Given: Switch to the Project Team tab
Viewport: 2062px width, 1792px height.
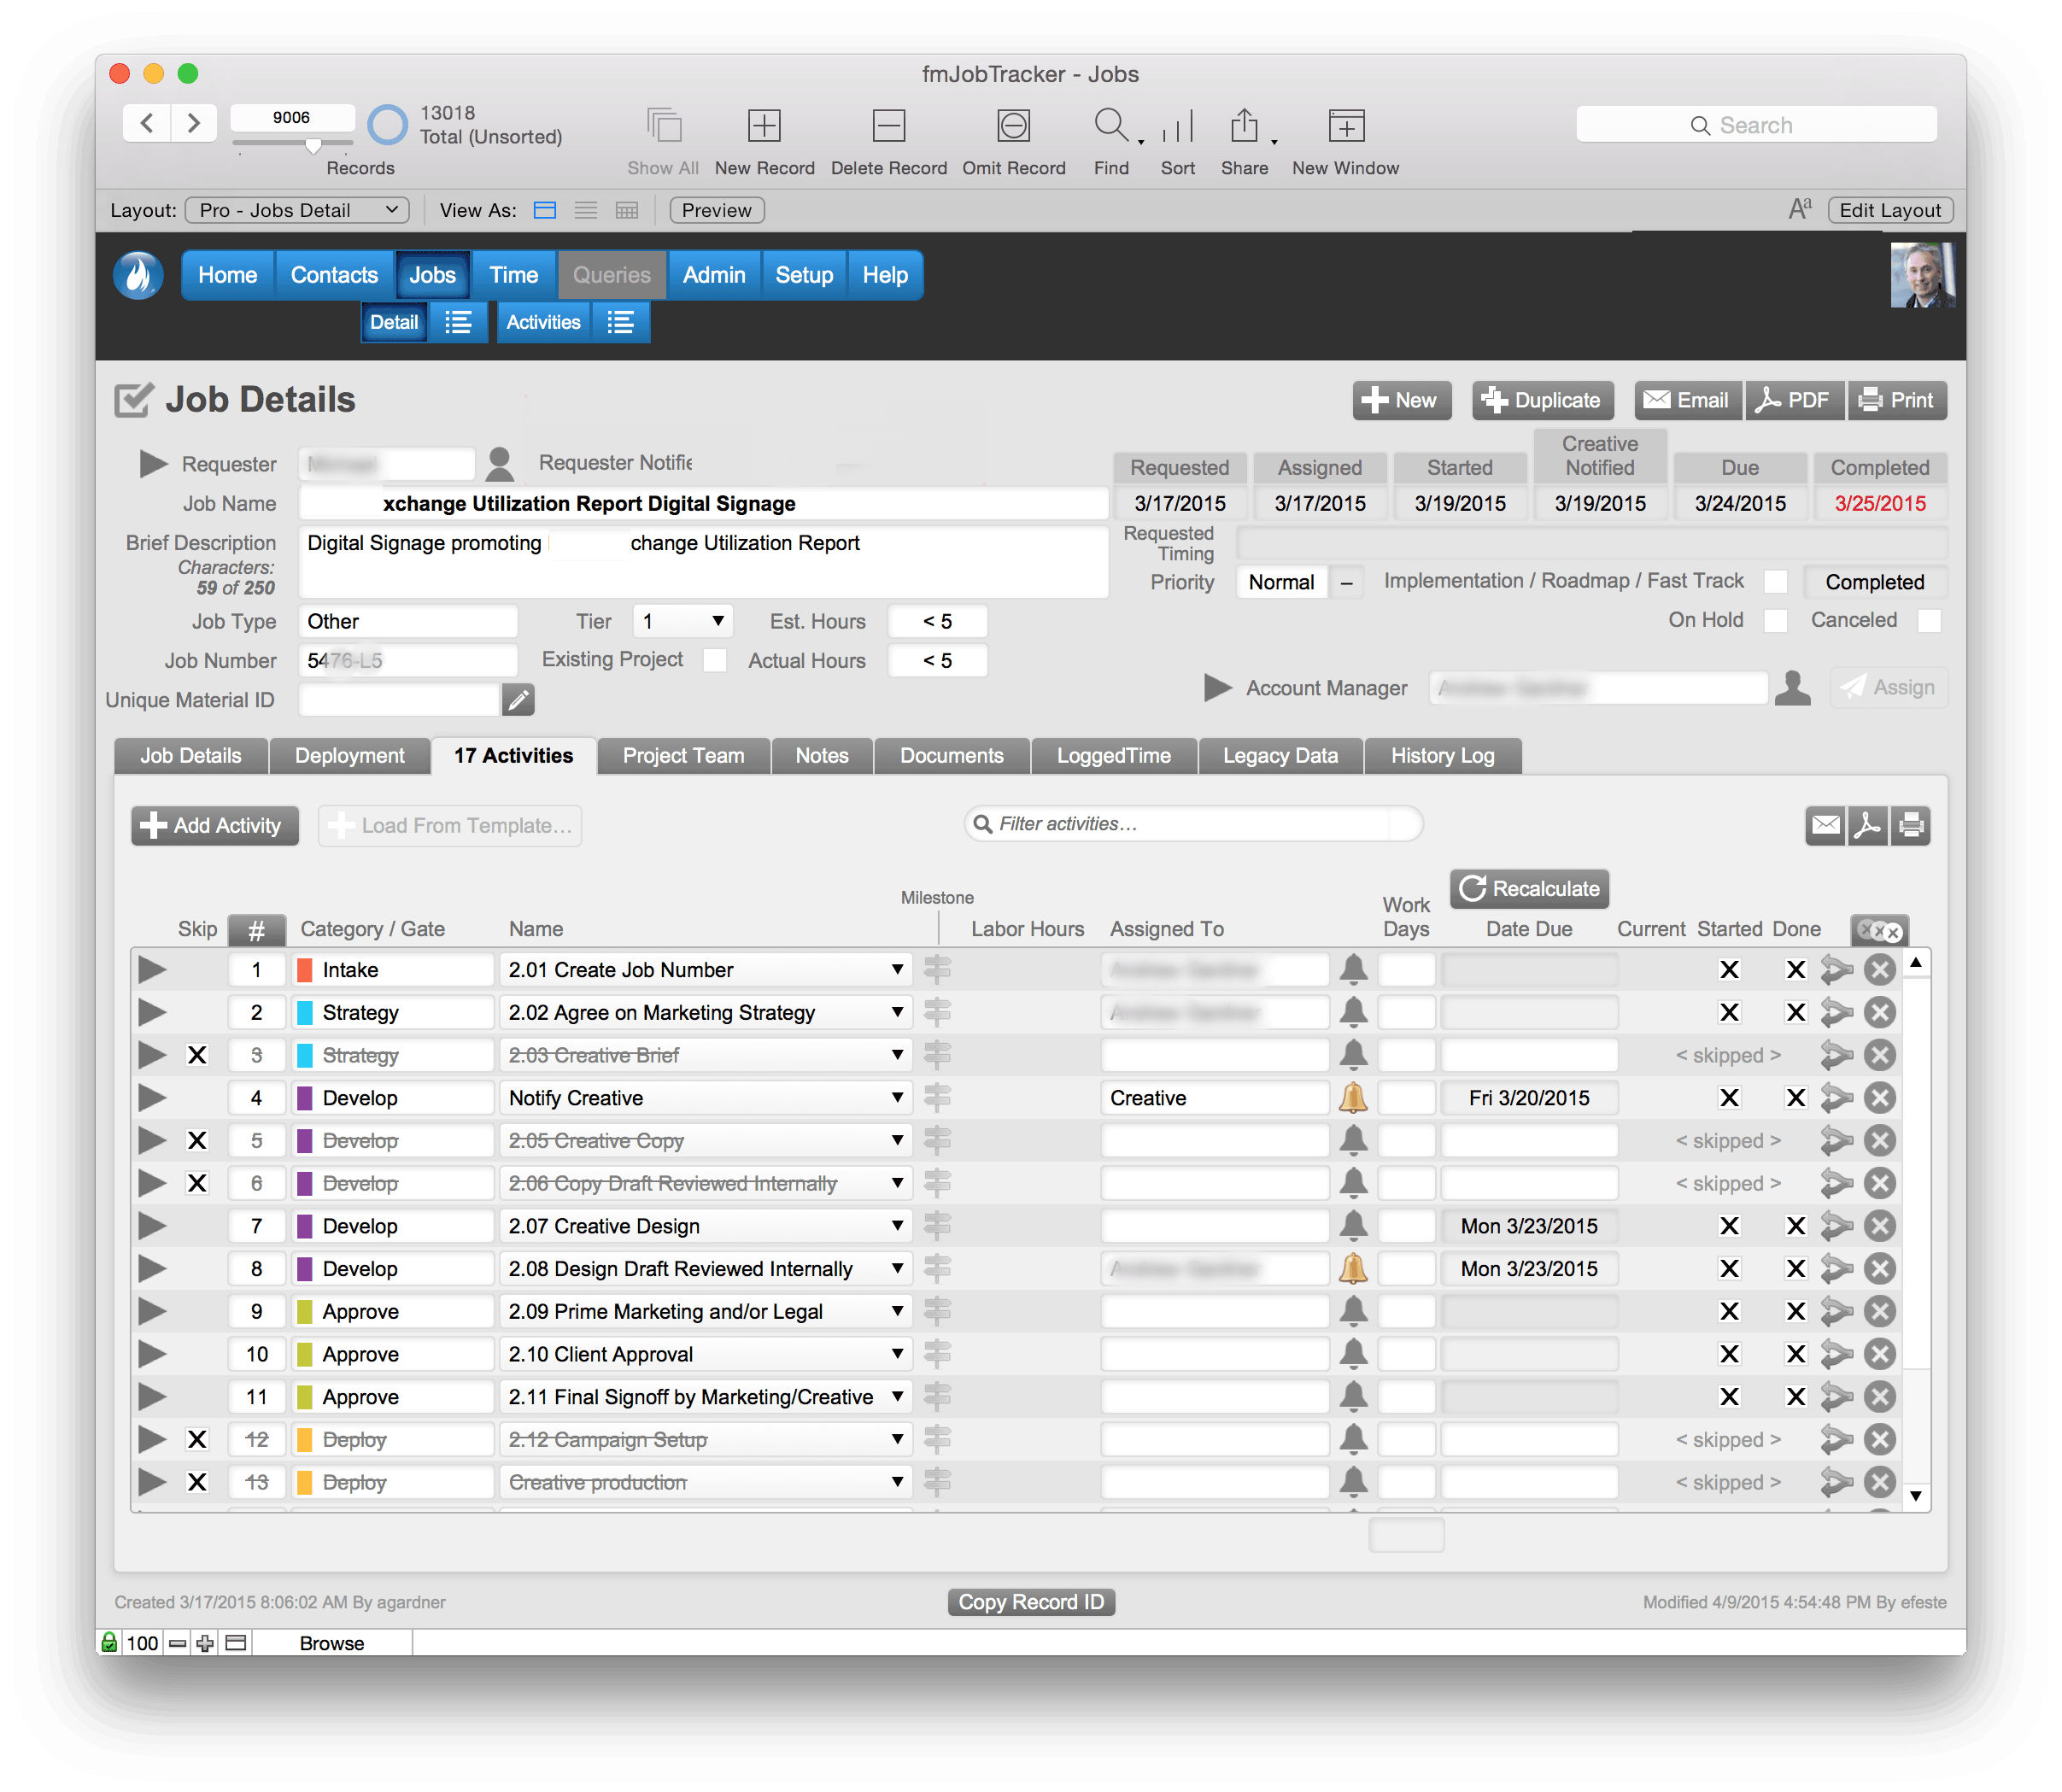Looking at the screenshot, I should click(683, 756).
